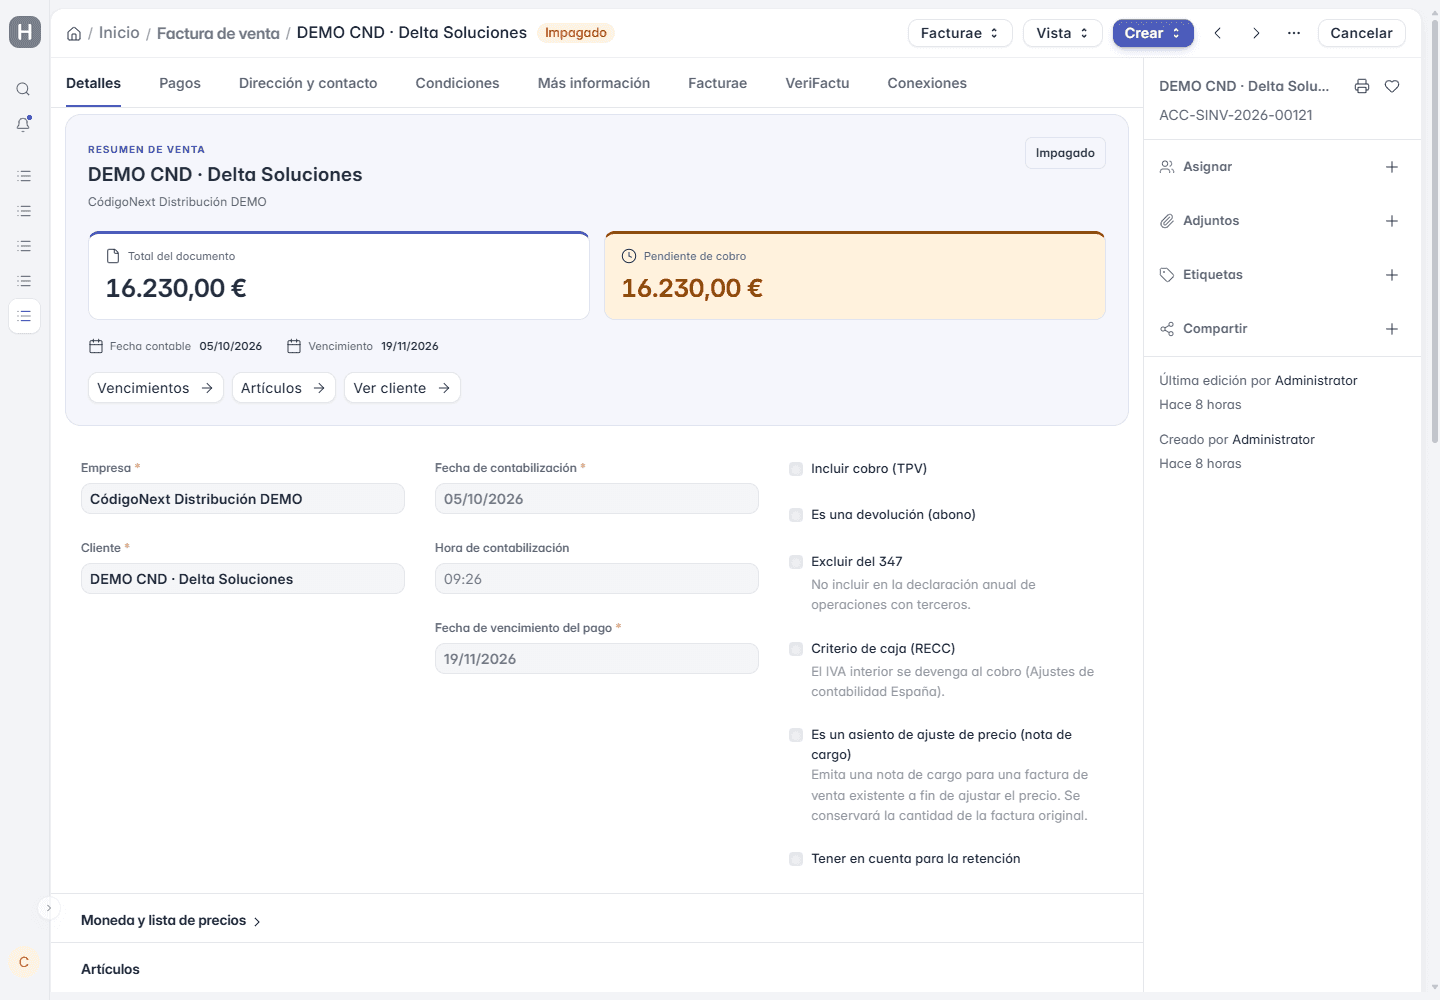This screenshot has height=1000, width=1440.
Task: Click the Cliente input field
Action: coord(243,579)
